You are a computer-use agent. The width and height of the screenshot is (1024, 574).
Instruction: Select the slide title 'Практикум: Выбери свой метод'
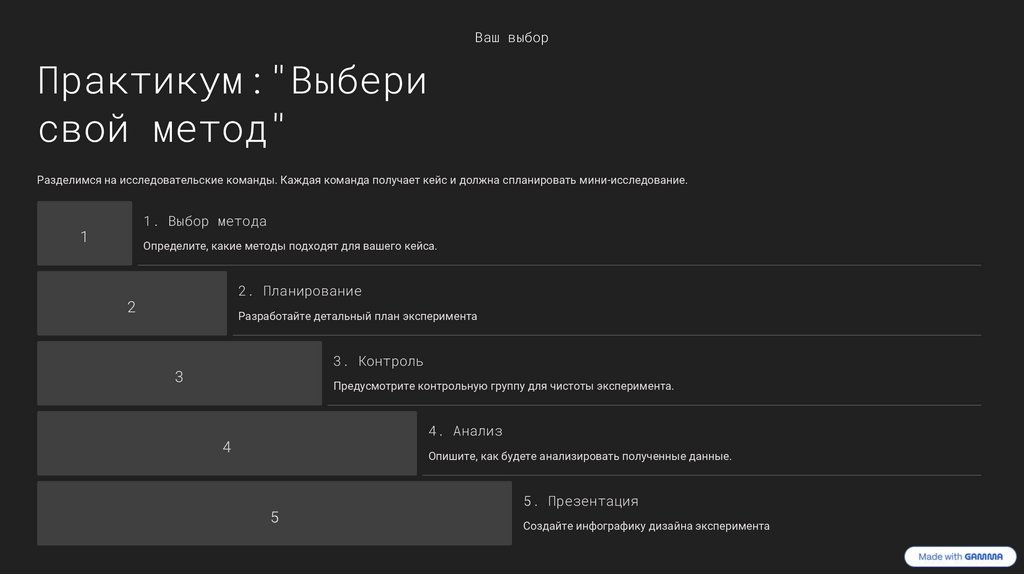232,104
